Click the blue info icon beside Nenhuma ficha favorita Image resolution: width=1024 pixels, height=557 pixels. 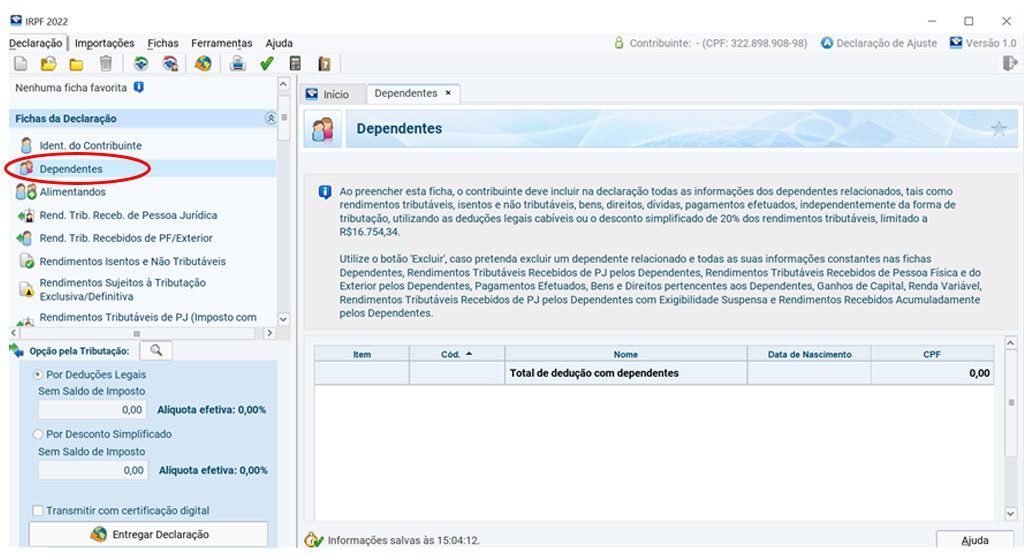(x=138, y=87)
